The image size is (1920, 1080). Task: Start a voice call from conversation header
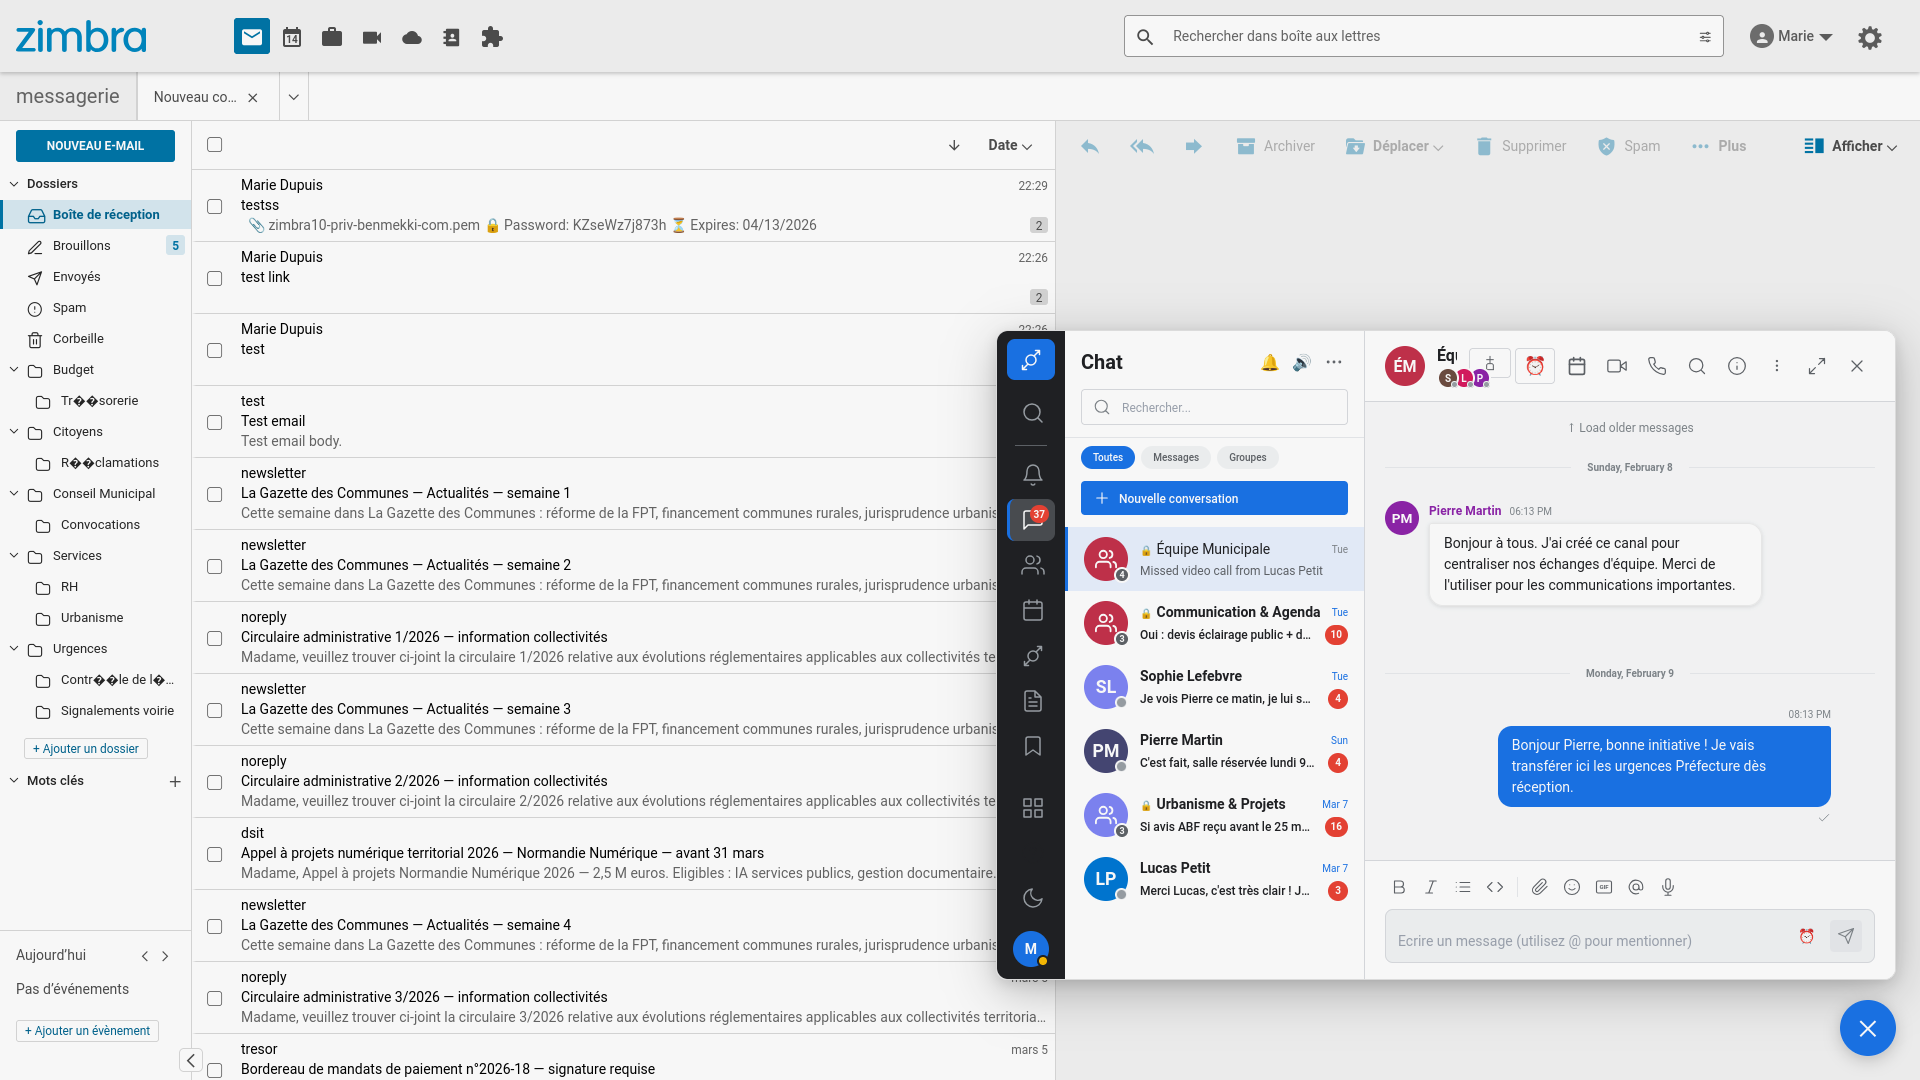click(x=1657, y=366)
